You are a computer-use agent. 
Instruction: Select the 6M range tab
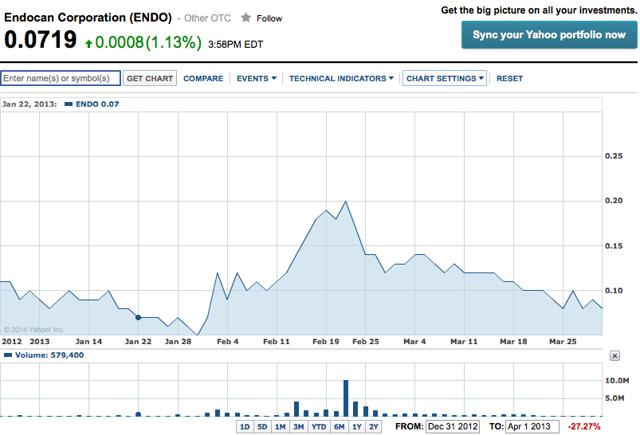339,427
